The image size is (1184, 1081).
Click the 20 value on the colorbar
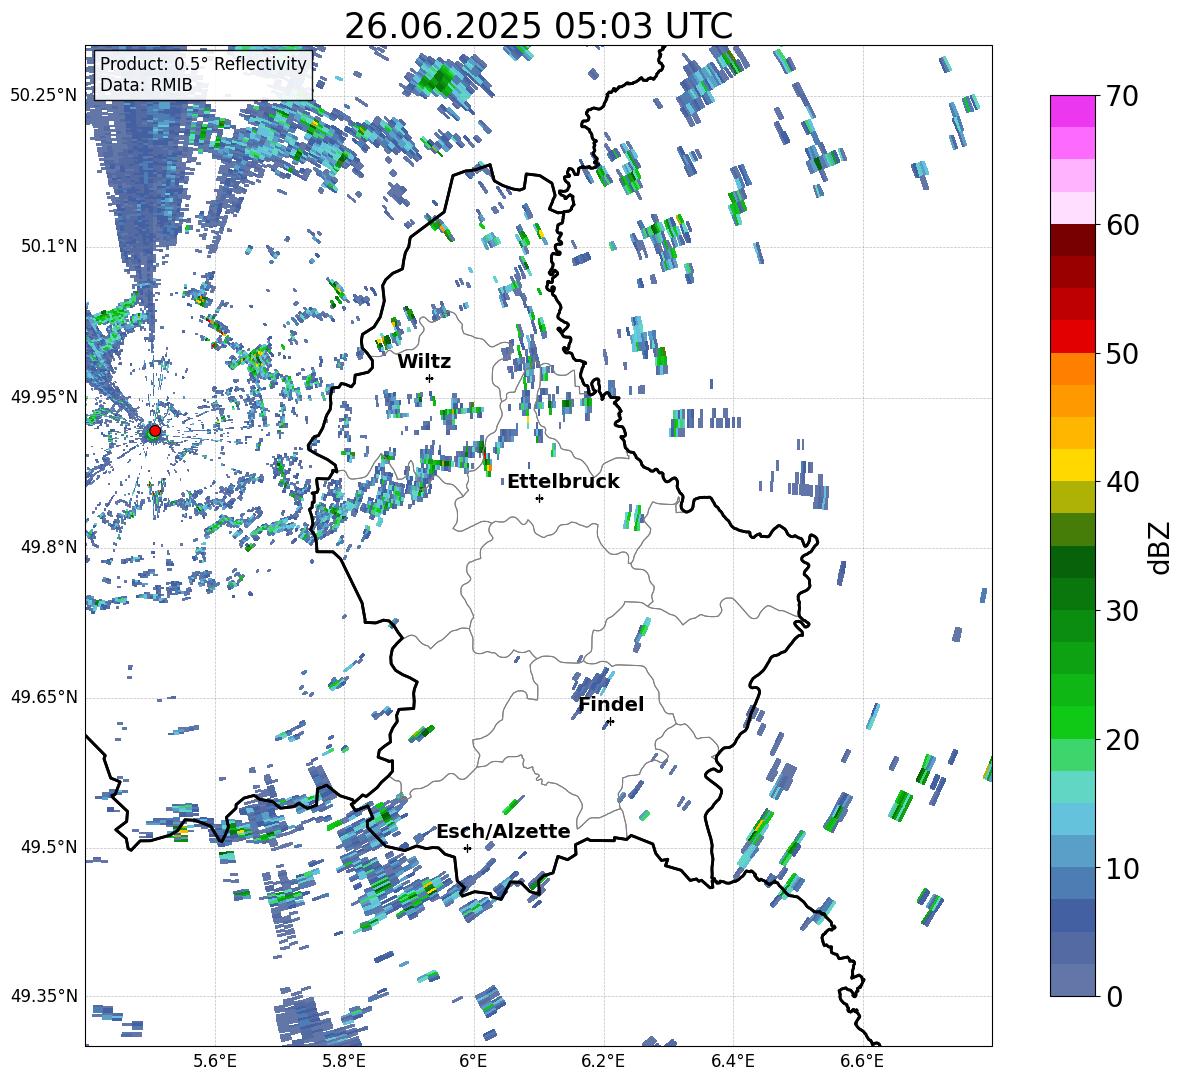pos(1122,740)
